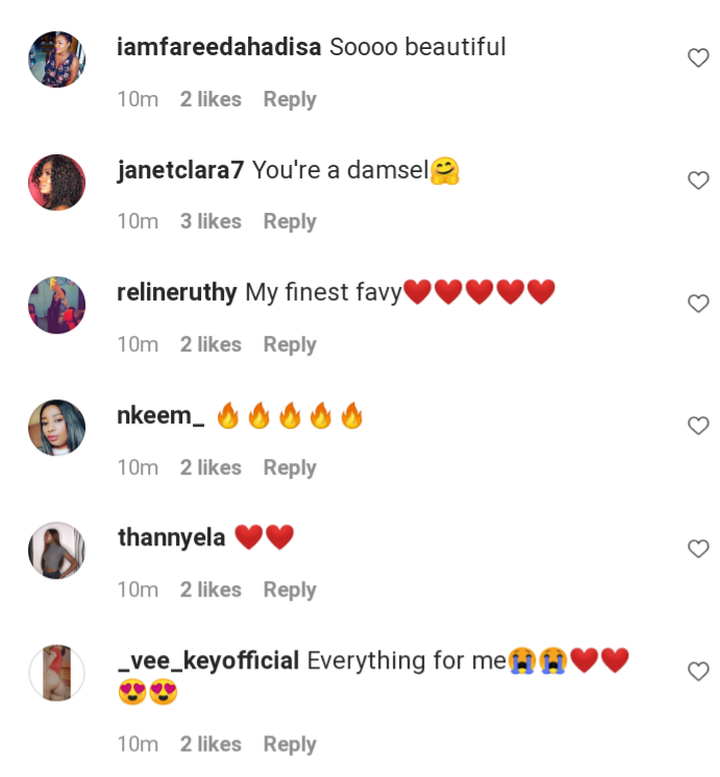Image resolution: width=720 pixels, height=777 pixels.
Task: Like janetclara7's comment with the heart
Action: [x=698, y=180]
